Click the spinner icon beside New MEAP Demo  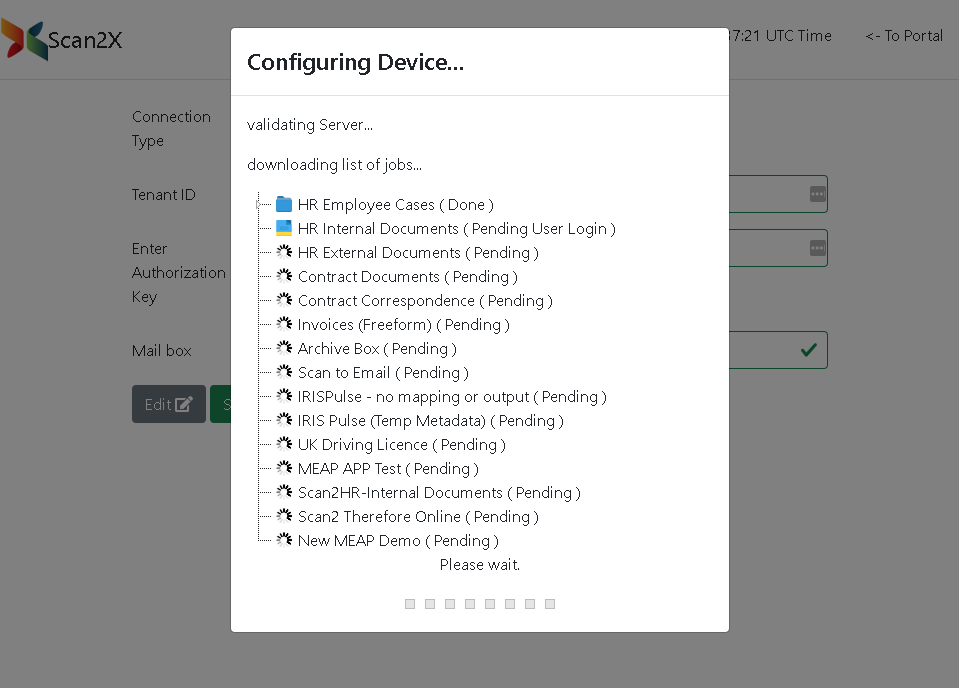[284, 540]
